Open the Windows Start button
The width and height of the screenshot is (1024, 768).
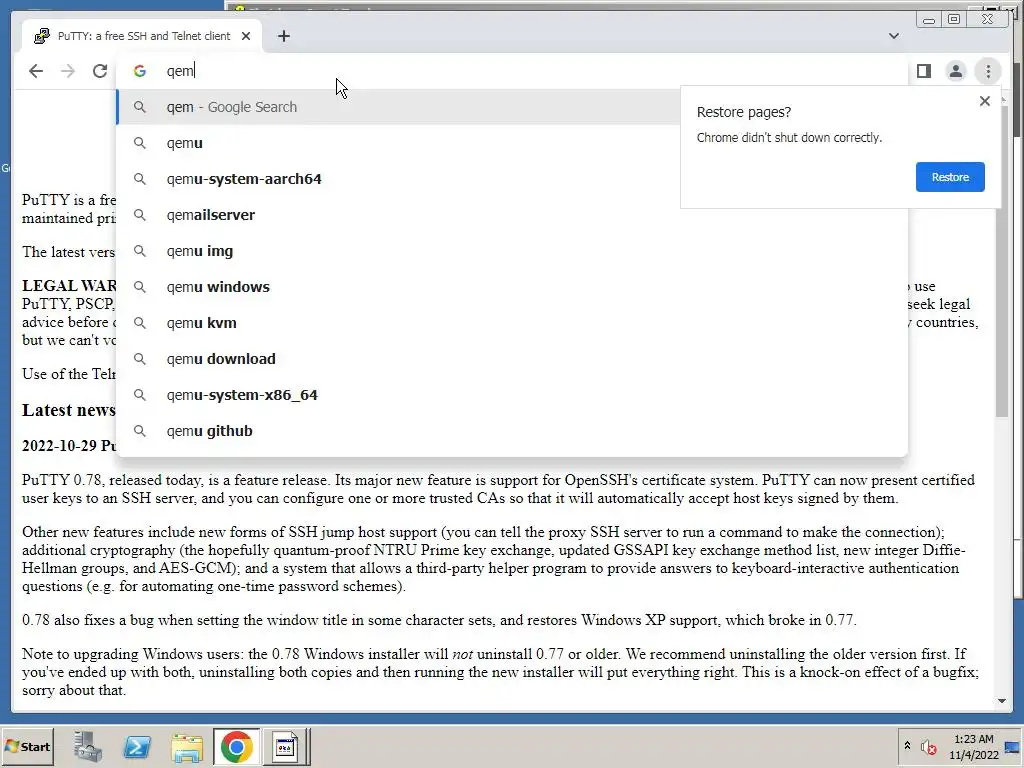click(x=27, y=746)
